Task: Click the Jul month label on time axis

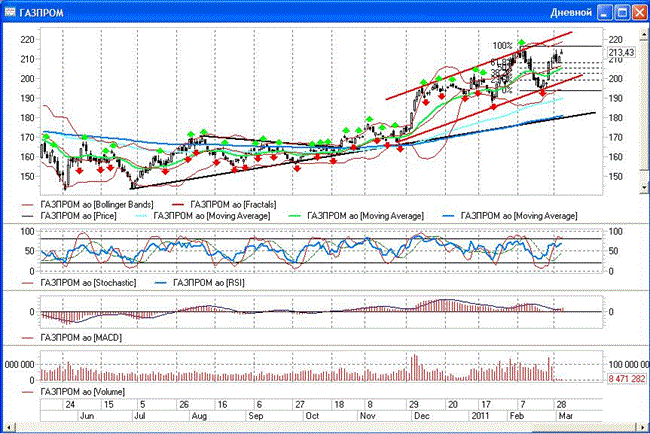Action: [140, 416]
